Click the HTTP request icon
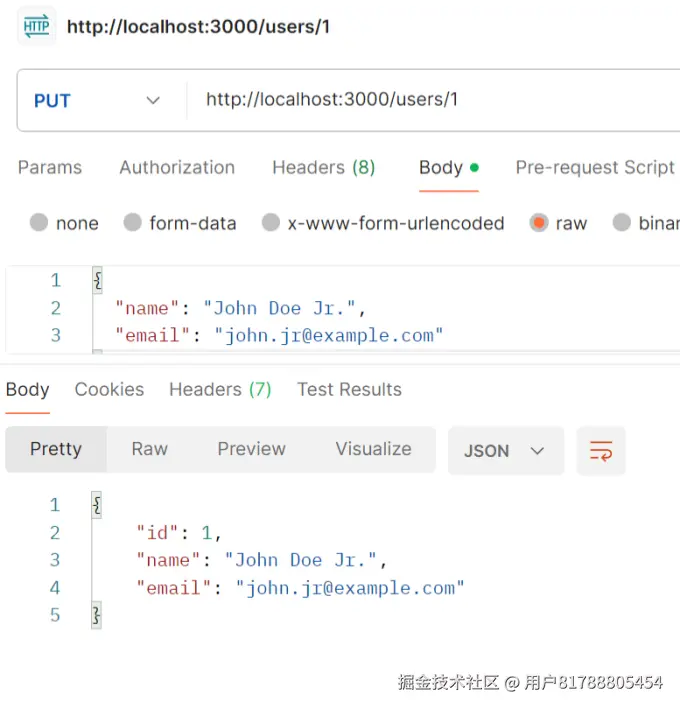Viewport: 681px width, 710px height. (x=36, y=26)
